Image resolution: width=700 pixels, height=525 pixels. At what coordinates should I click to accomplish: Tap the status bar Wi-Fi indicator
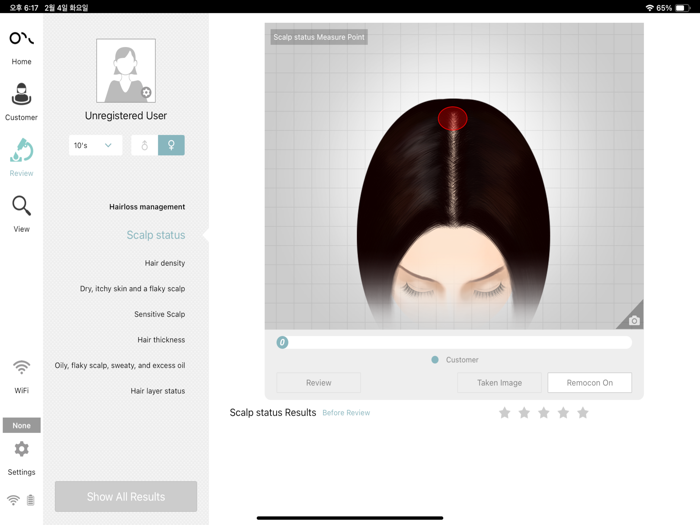[650, 8]
